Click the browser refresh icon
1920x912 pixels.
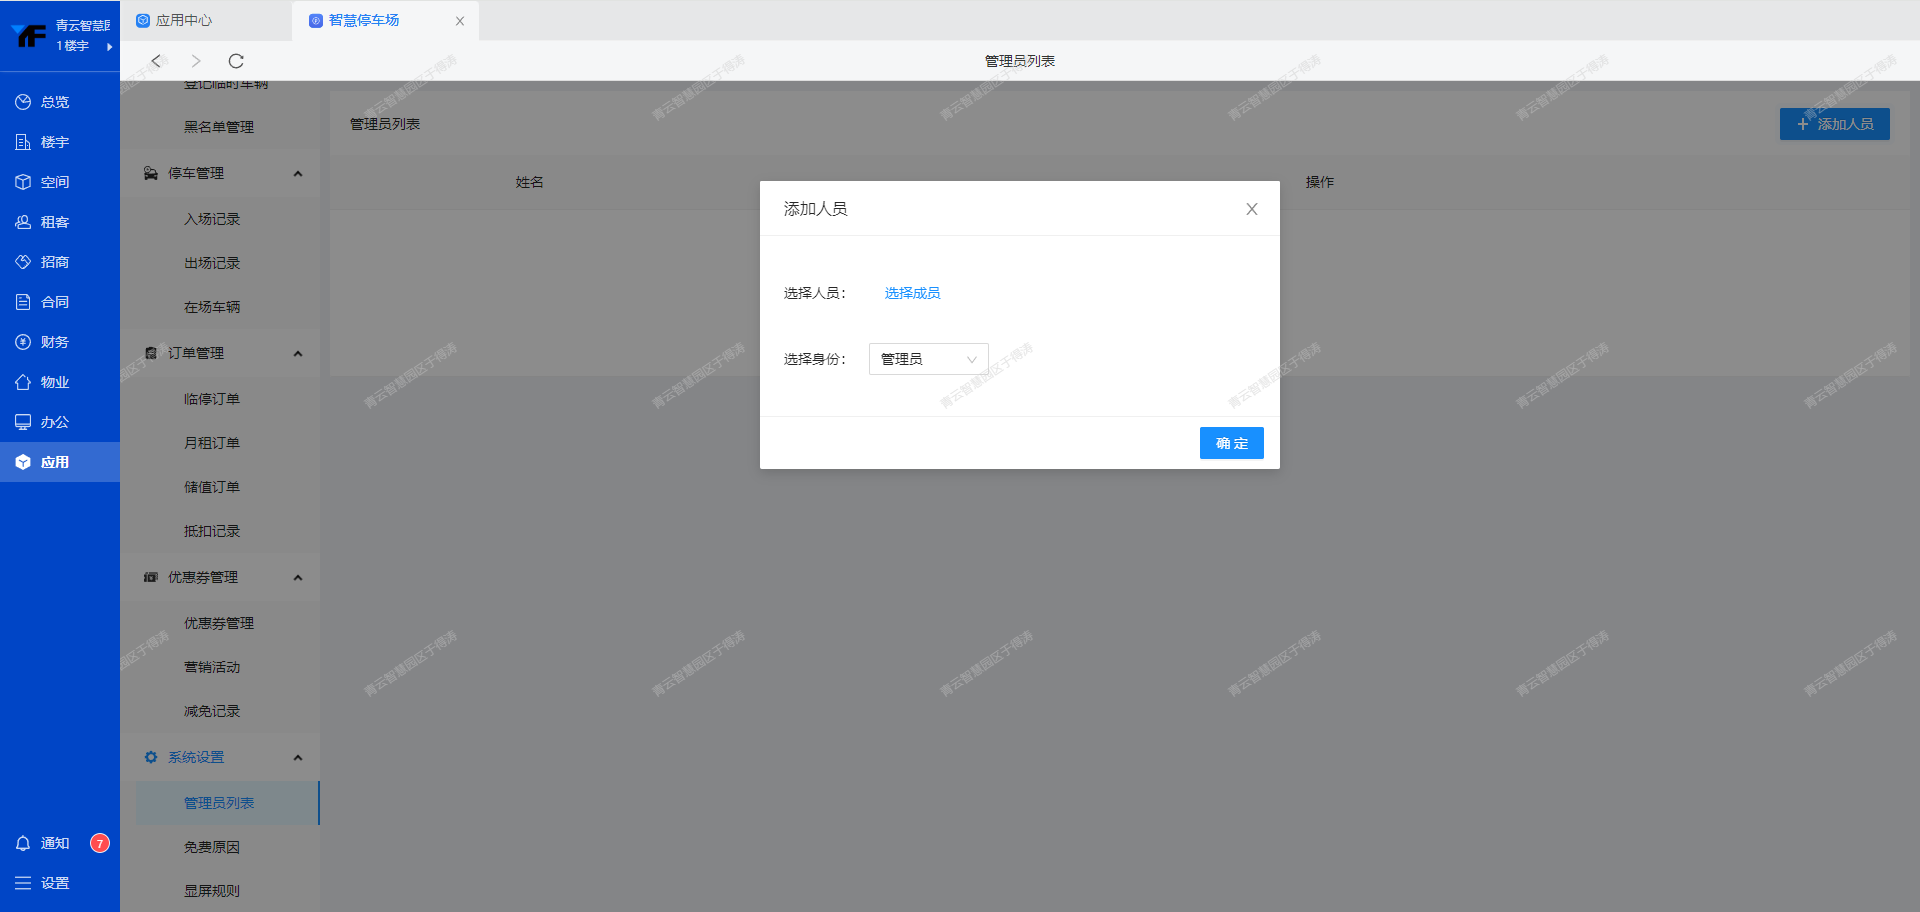(236, 61)
